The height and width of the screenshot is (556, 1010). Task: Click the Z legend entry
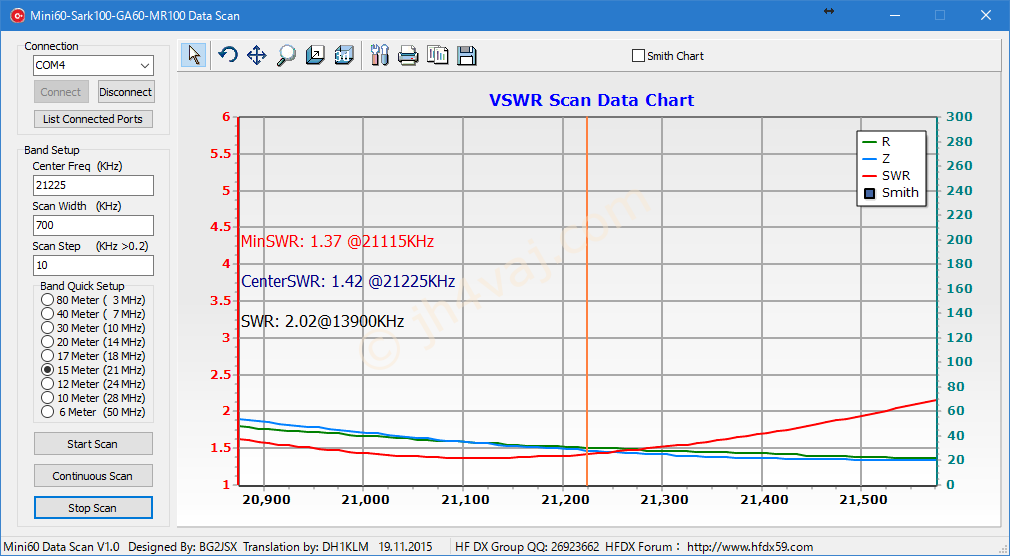click(877, 158)
